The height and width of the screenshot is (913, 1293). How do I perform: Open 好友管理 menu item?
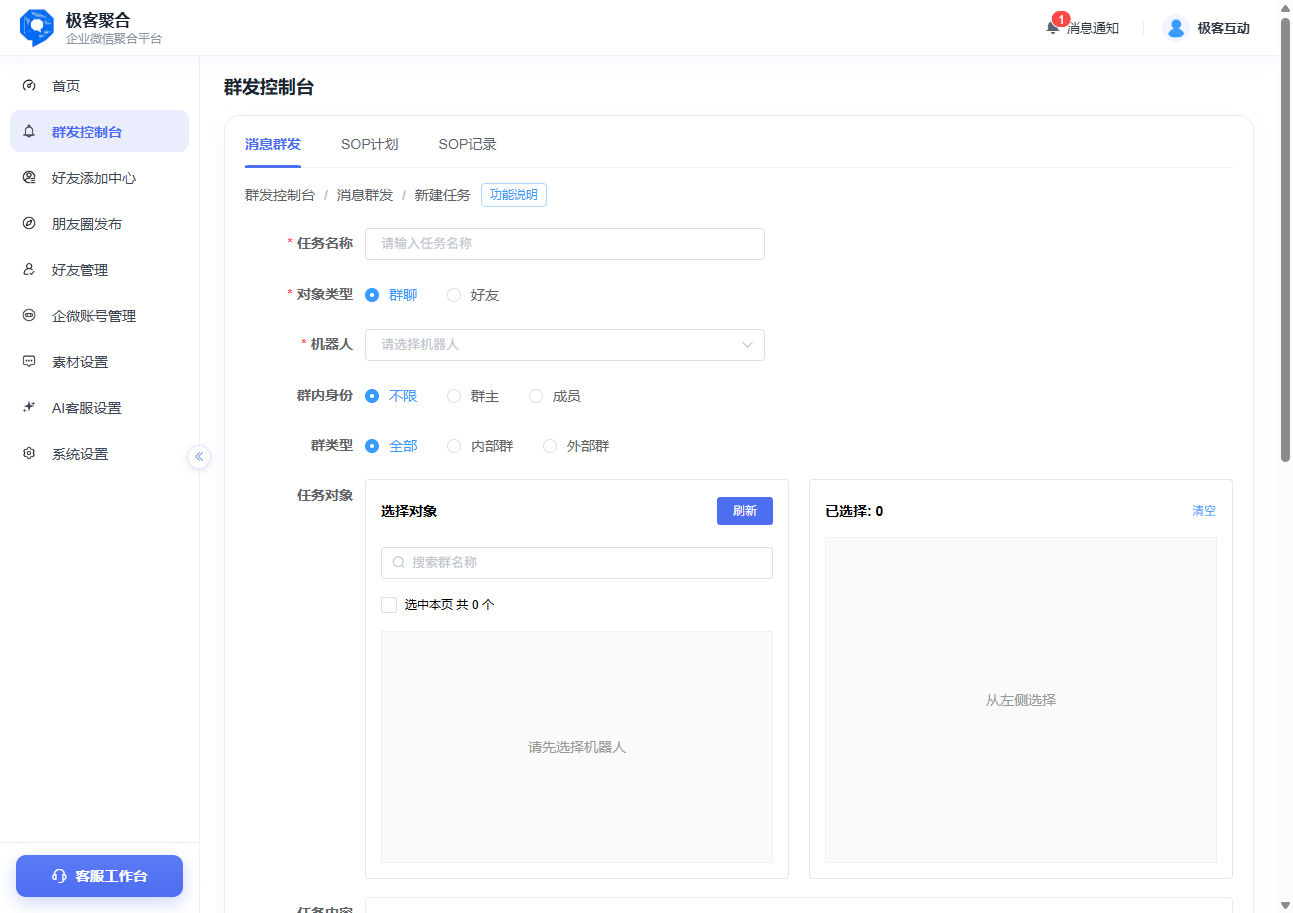[x=100, y=270]
